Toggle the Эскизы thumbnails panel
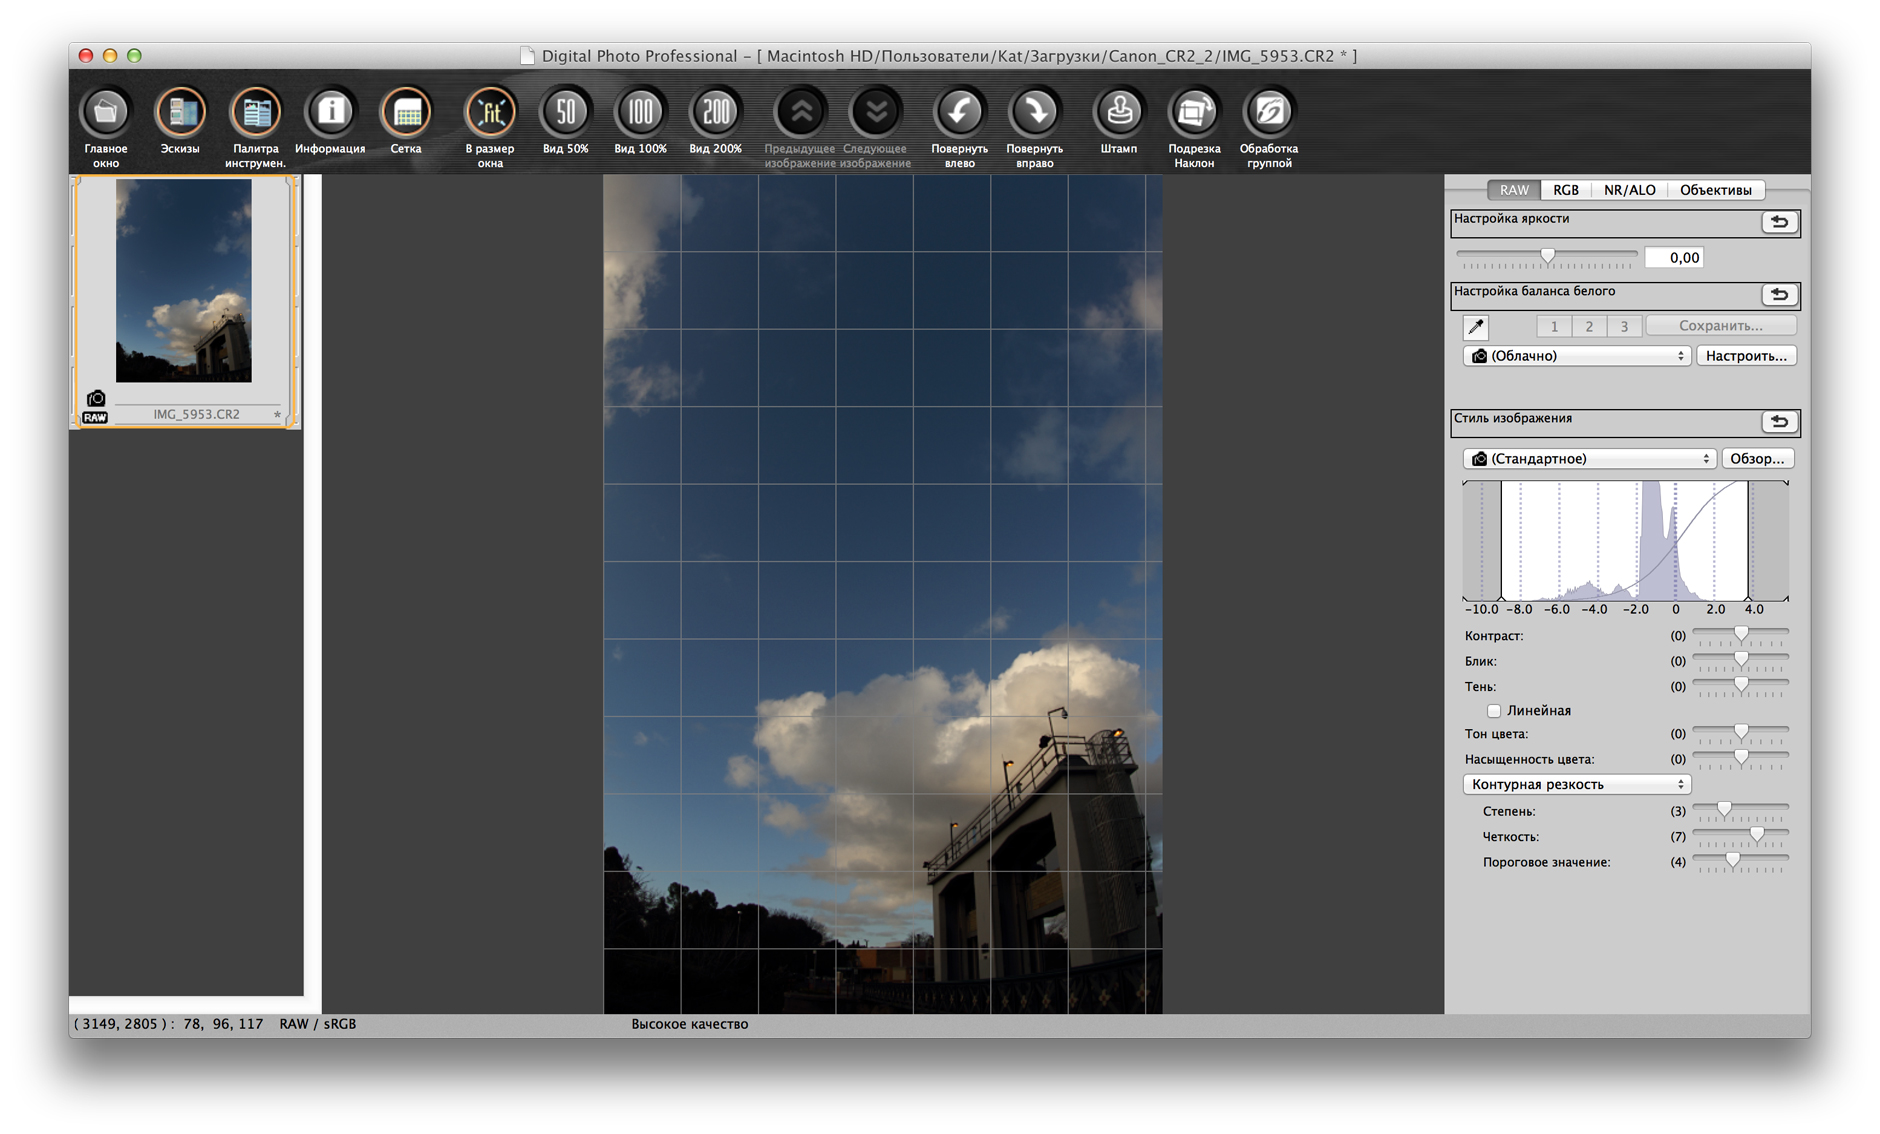 [x=180, y=113]
